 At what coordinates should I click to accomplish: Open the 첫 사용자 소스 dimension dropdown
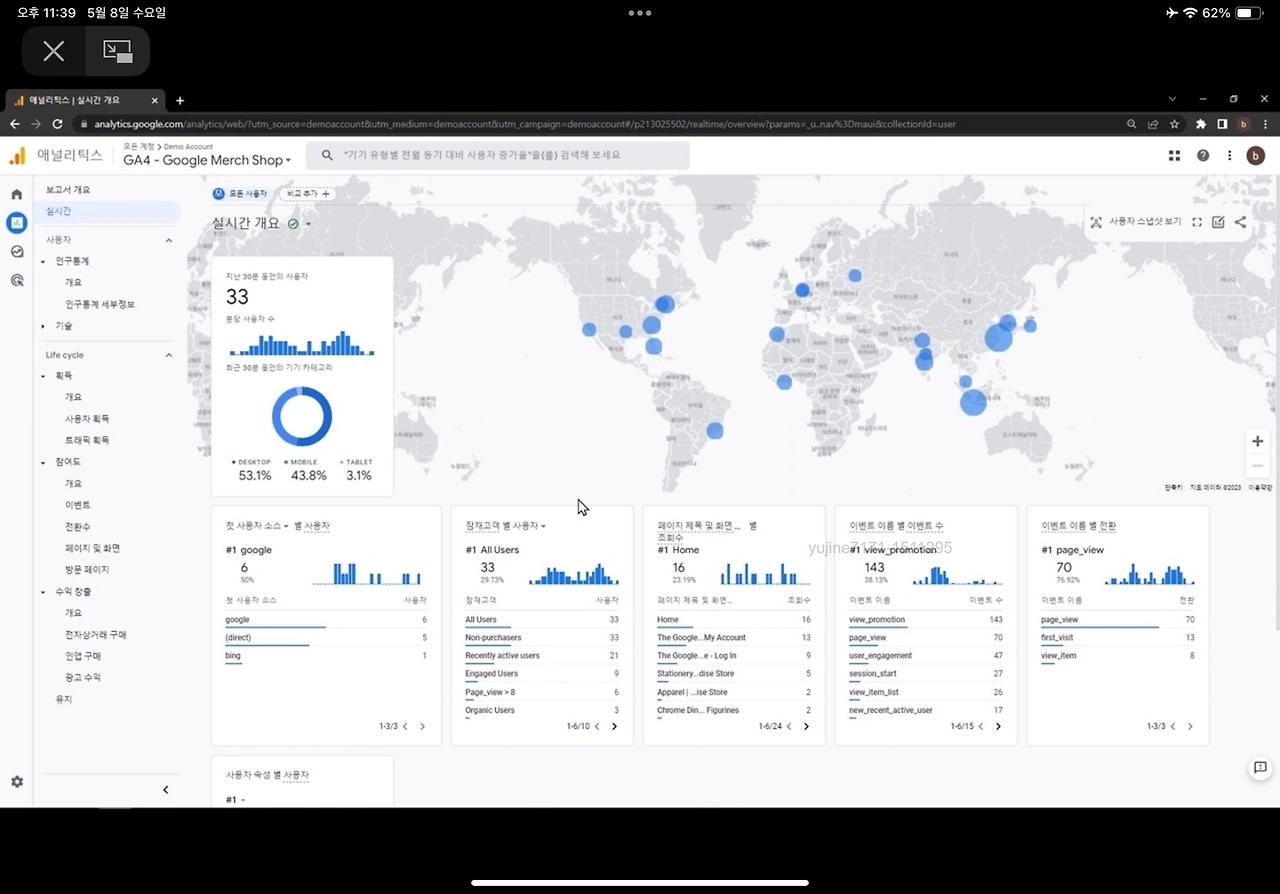tap(258, 525)
